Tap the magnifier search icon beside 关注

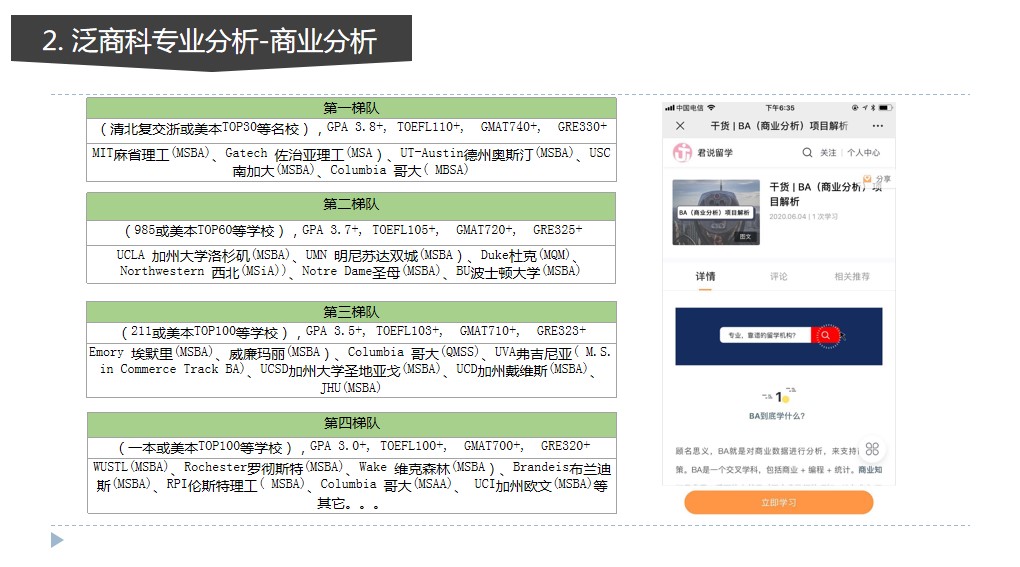807,152
